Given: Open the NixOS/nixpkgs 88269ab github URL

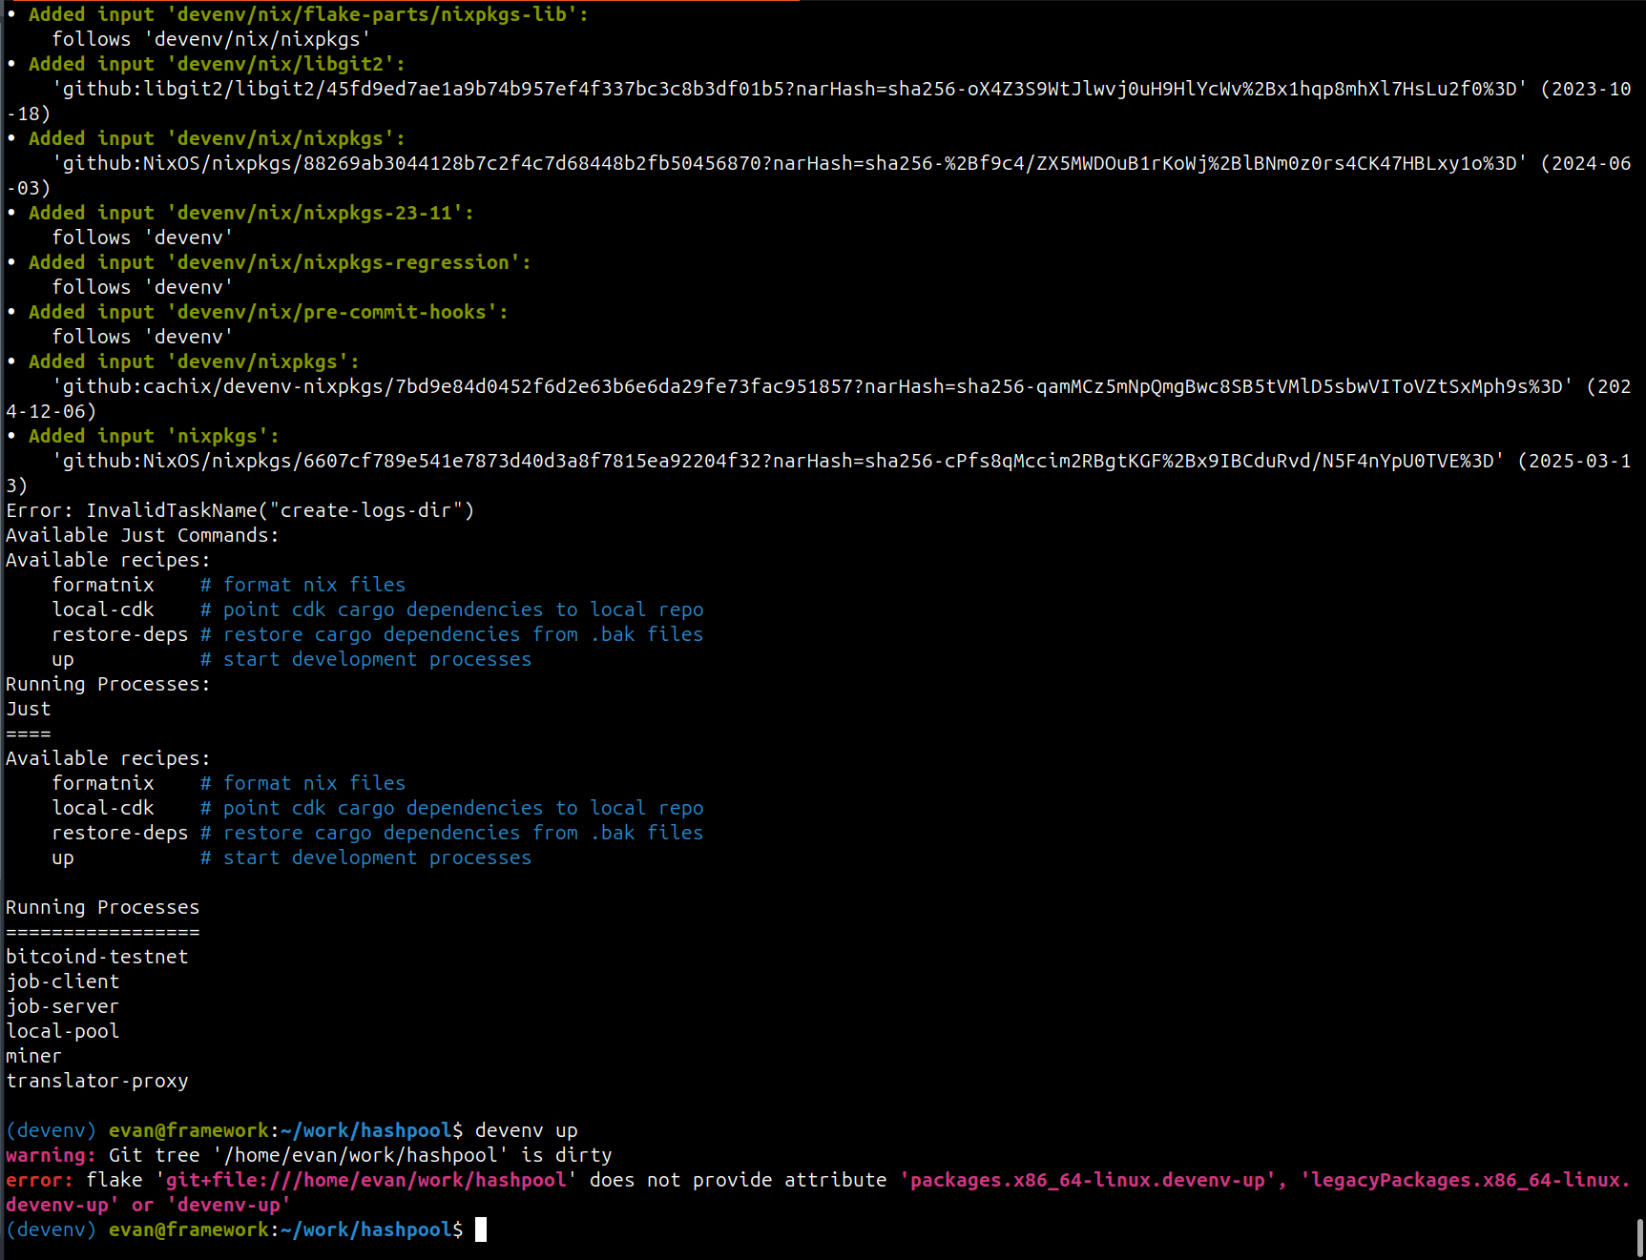Looking at the screenshot, I should (x=790, y=163).
